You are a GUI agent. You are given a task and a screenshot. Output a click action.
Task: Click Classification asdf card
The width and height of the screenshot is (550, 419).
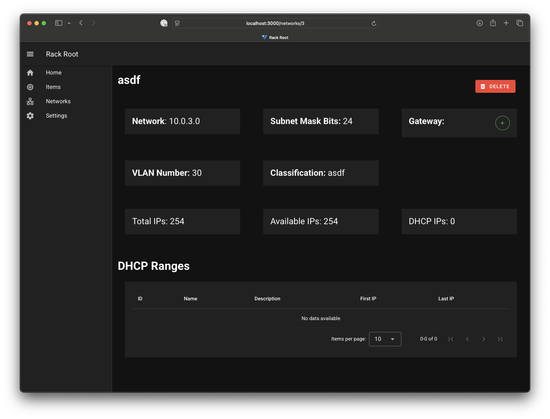tap(321, 173)
